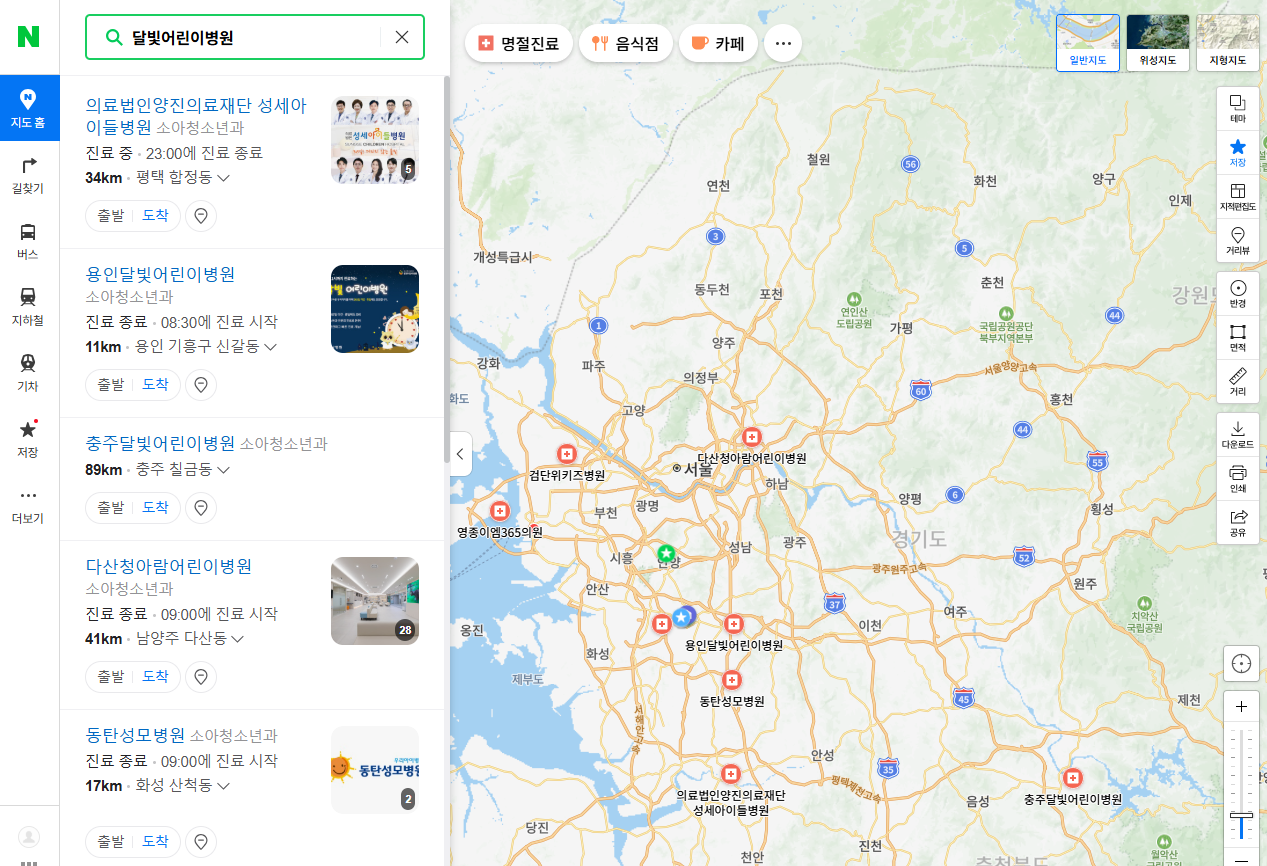Image resolution: width=1267 pixels, height=866 pixels.
Task: Click the green star saved marker
Action: tap(666, 553)
